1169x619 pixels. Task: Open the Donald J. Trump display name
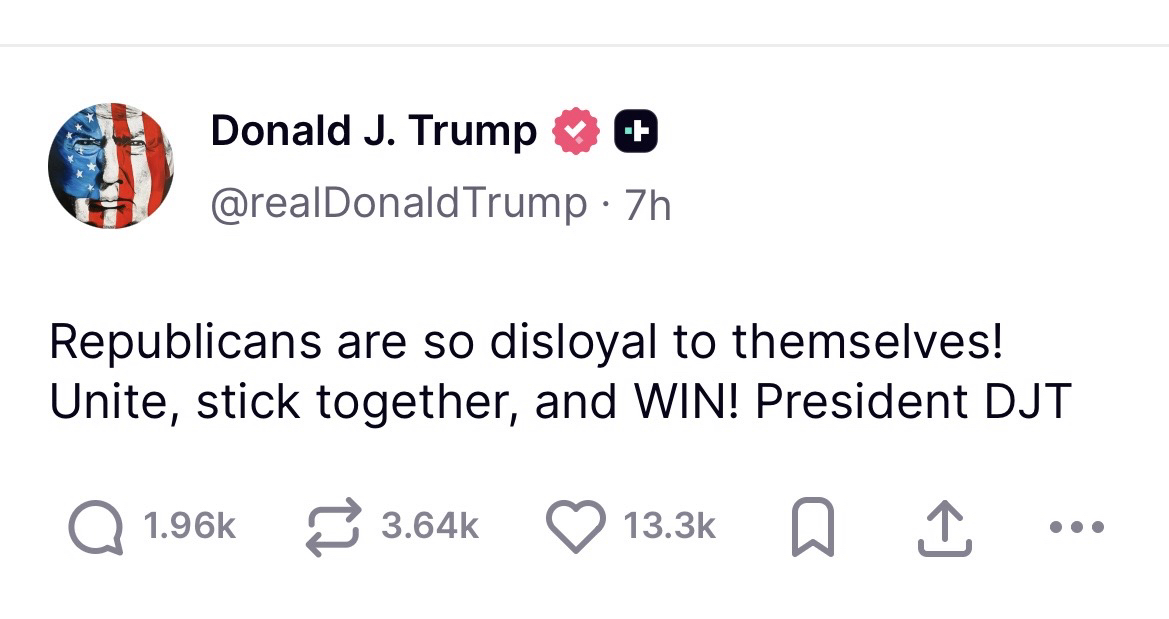(374, 131)
